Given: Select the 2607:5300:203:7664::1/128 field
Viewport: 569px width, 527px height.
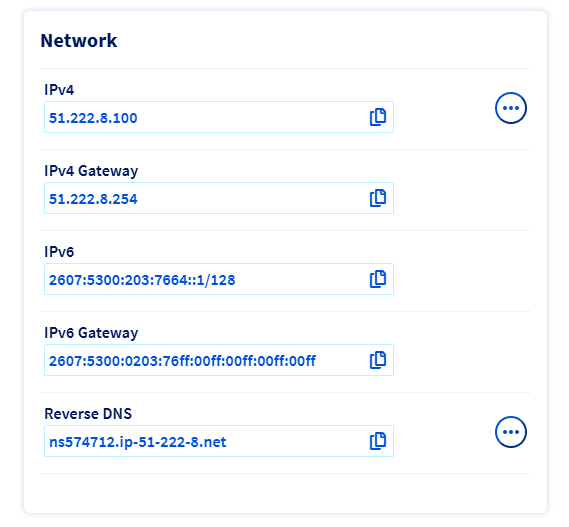Looking at the screenshot, I should point(219,279).
